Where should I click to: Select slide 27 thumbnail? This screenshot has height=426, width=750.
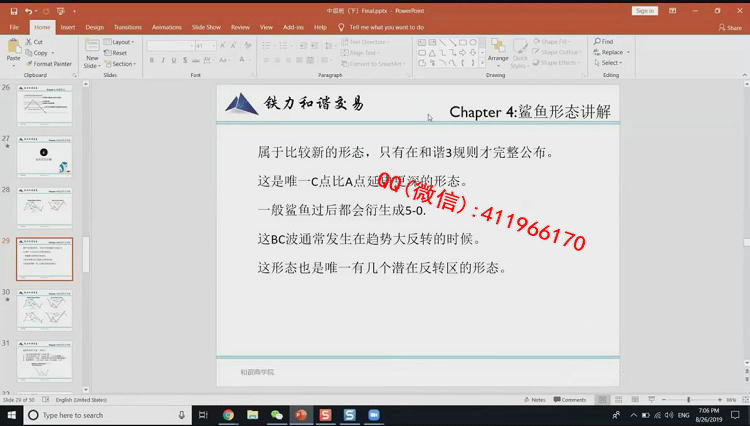click(x=44, y=156)
